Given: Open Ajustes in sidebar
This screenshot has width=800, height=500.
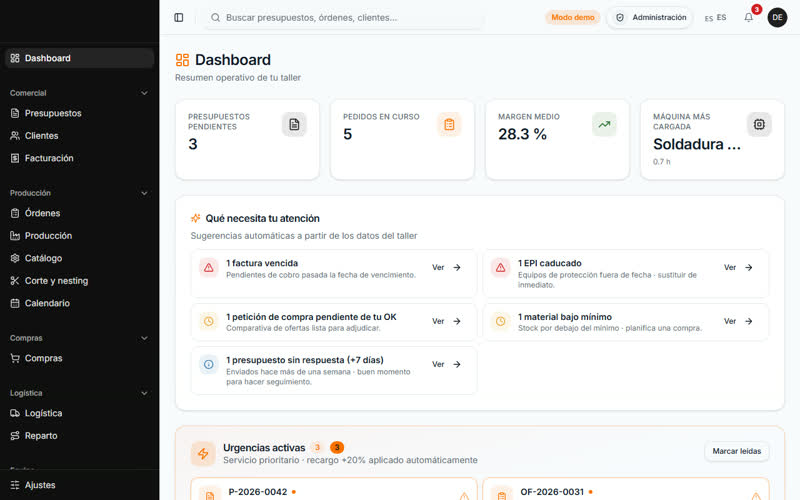Looking at the screenshot, I should click(x=80, y=485).
